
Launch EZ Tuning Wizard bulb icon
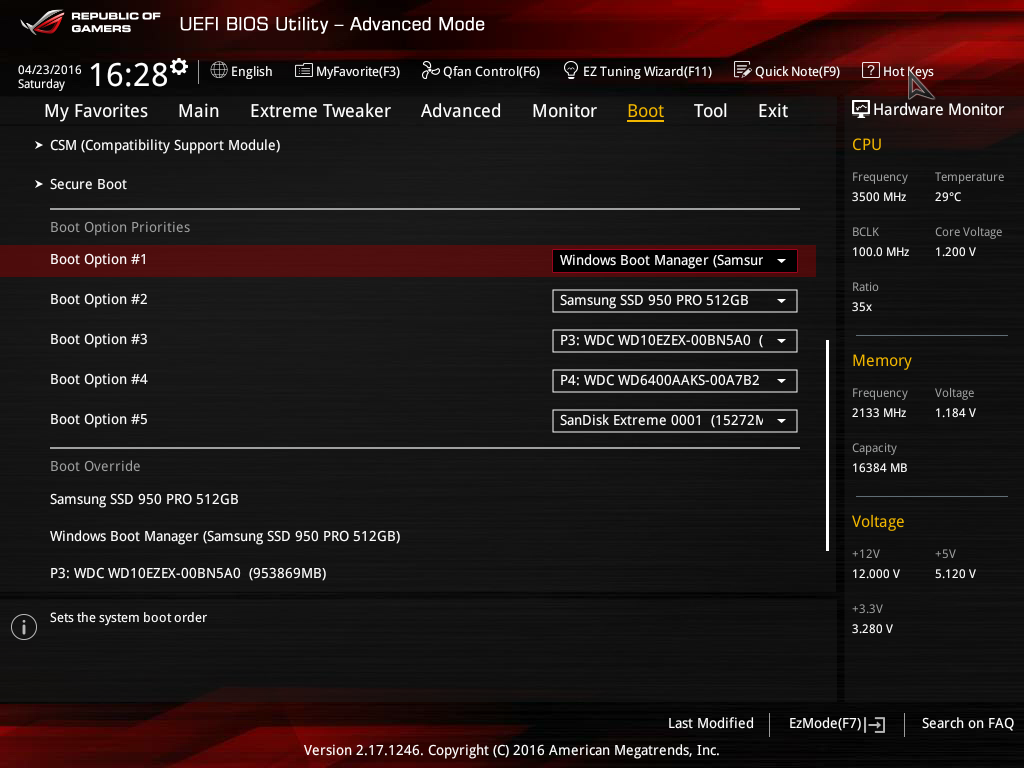coord(571,70)
